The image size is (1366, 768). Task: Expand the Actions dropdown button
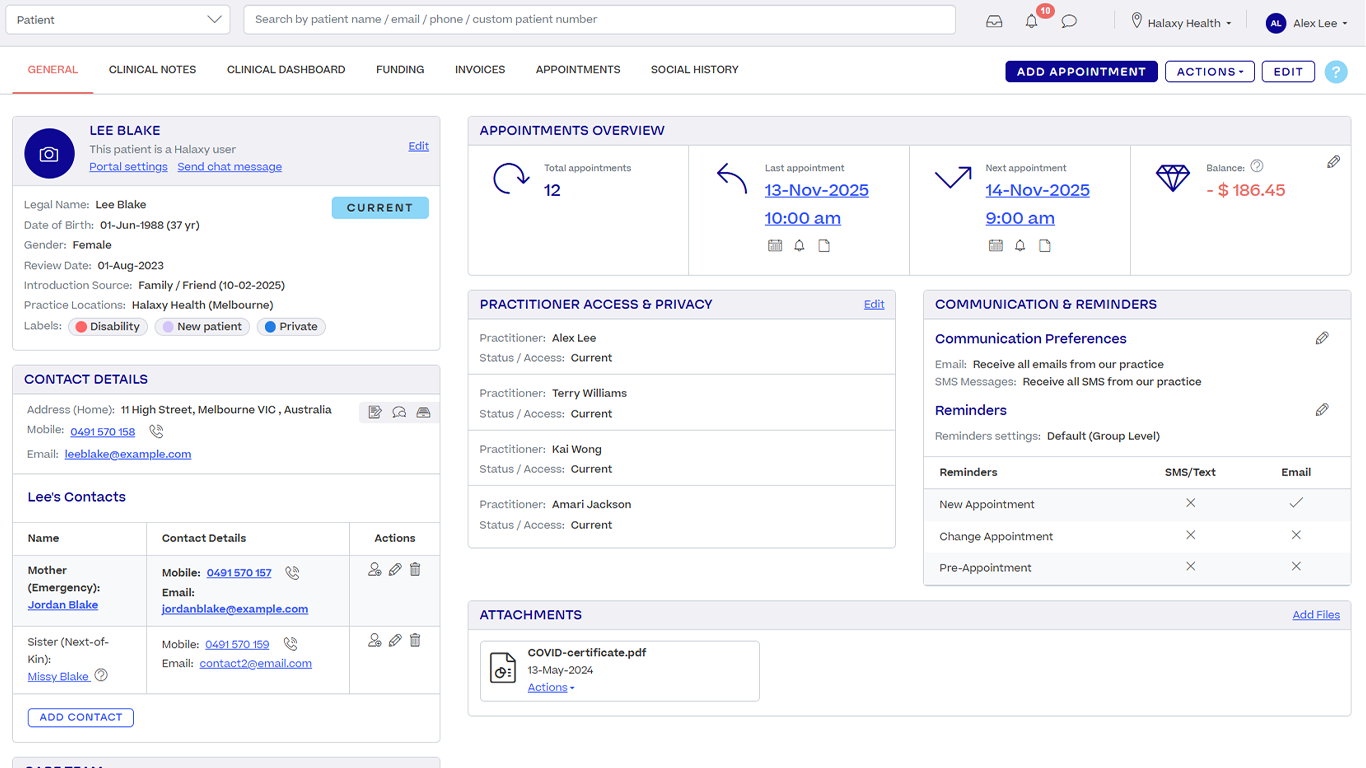point(1210,72)
